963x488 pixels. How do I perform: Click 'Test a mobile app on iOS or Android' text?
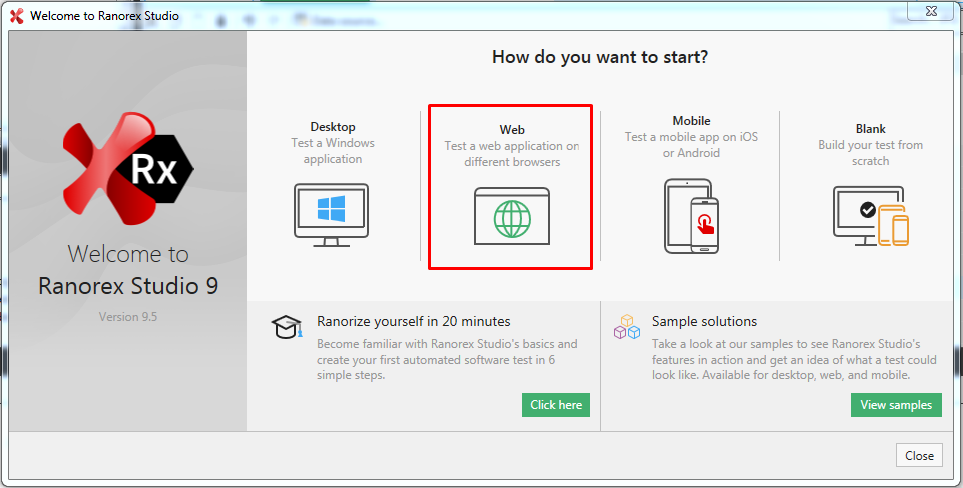click(692, 145)
